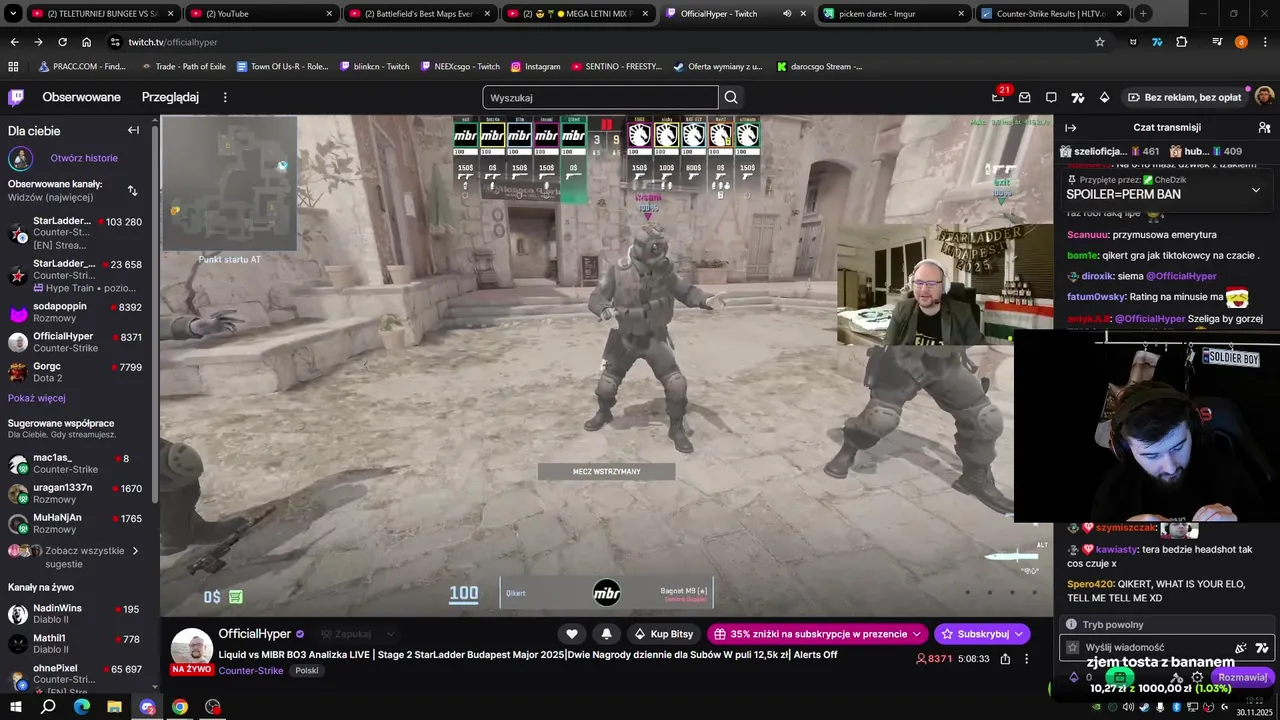This screenshot has width=1280, height=720.
Task: Click the Polski language tag
Action: 307,671
